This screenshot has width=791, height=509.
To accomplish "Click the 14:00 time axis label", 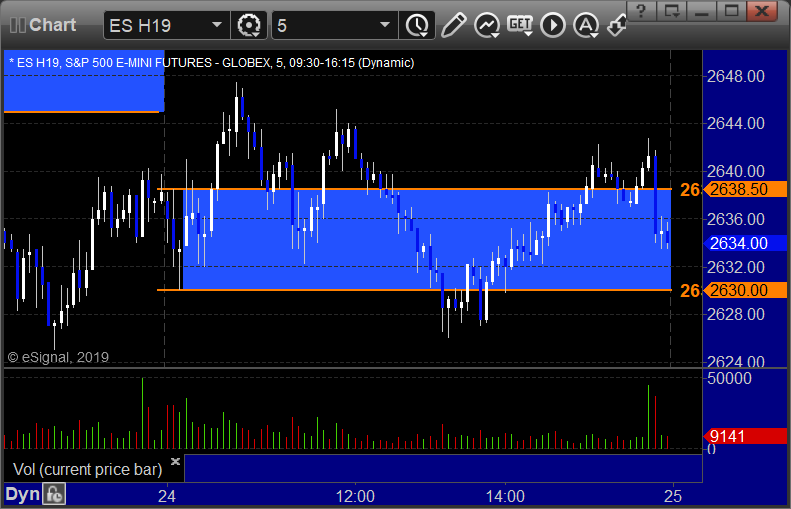I will coord(505,496).
